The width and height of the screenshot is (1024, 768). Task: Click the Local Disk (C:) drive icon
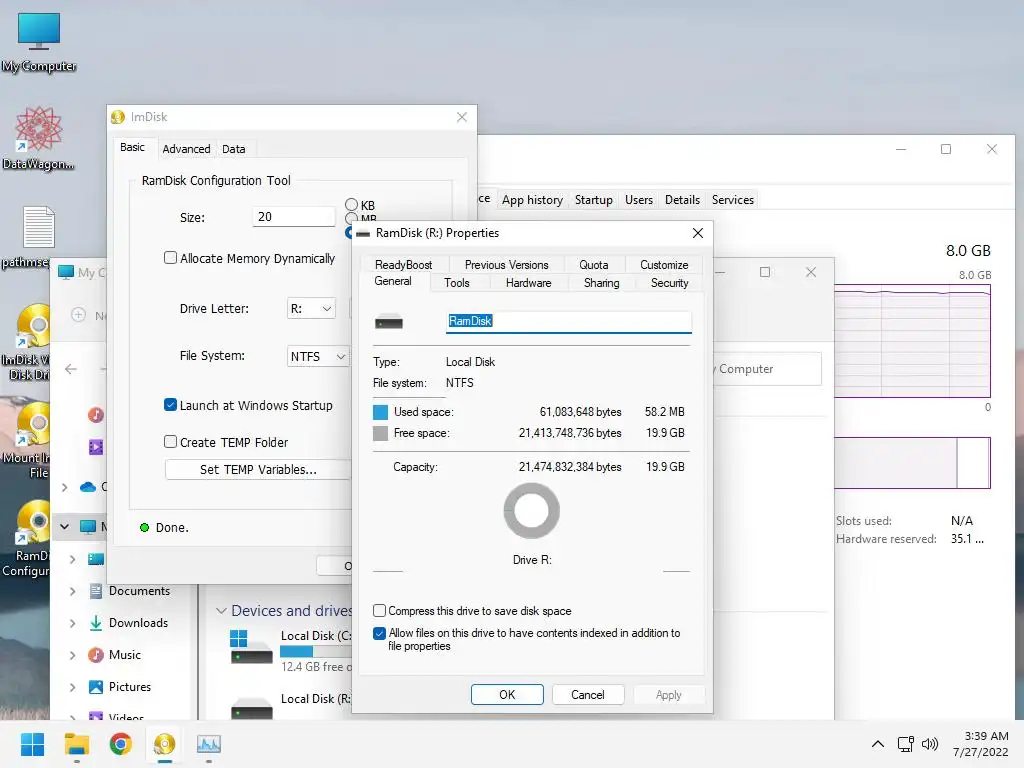click(x=251, y=648)
